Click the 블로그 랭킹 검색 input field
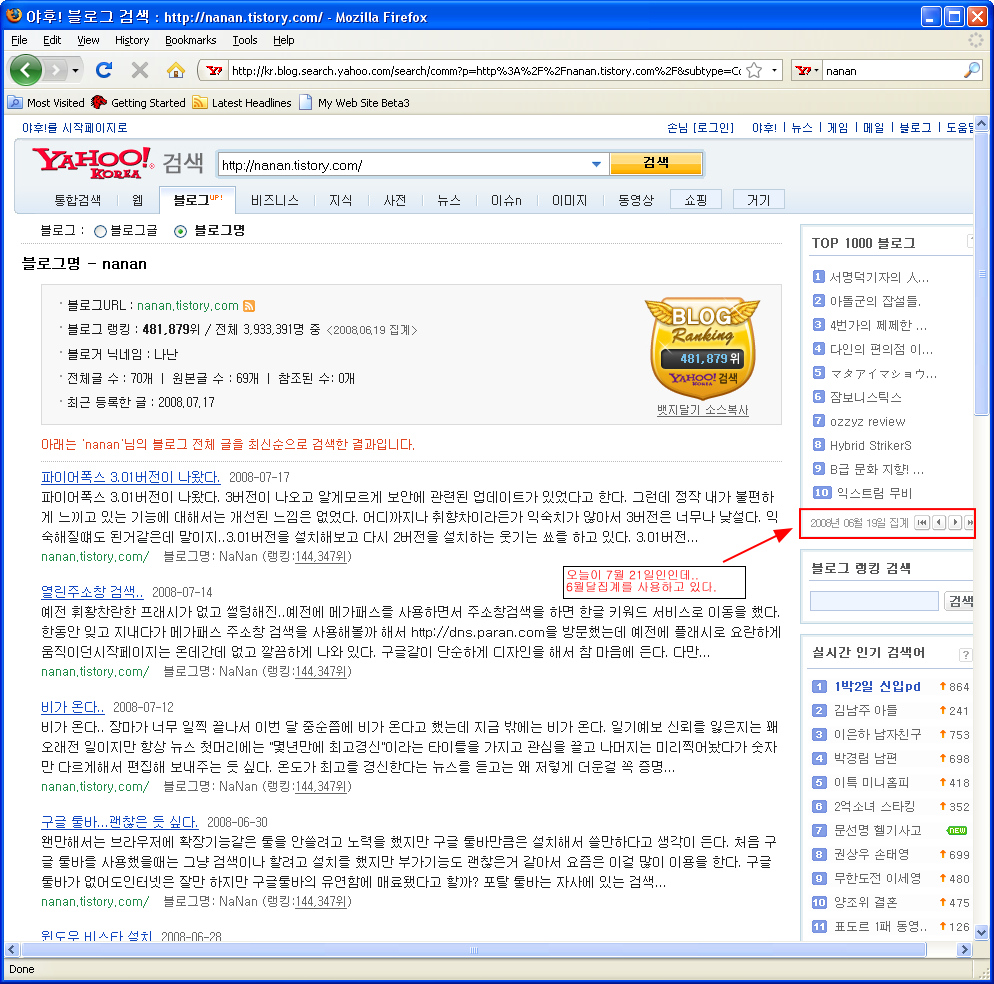994x984 pixels. (874, 600)
